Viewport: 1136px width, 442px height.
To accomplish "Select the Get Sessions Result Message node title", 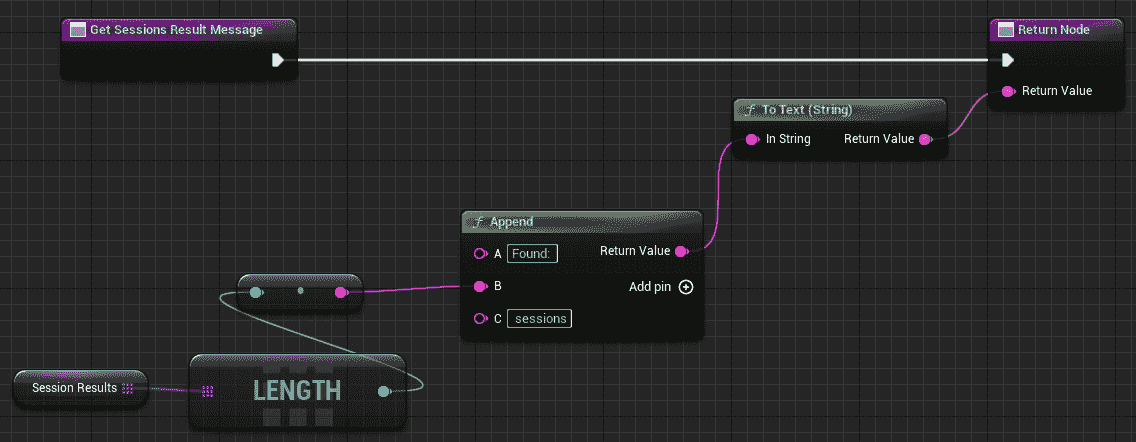I will [x=176, y=30].
